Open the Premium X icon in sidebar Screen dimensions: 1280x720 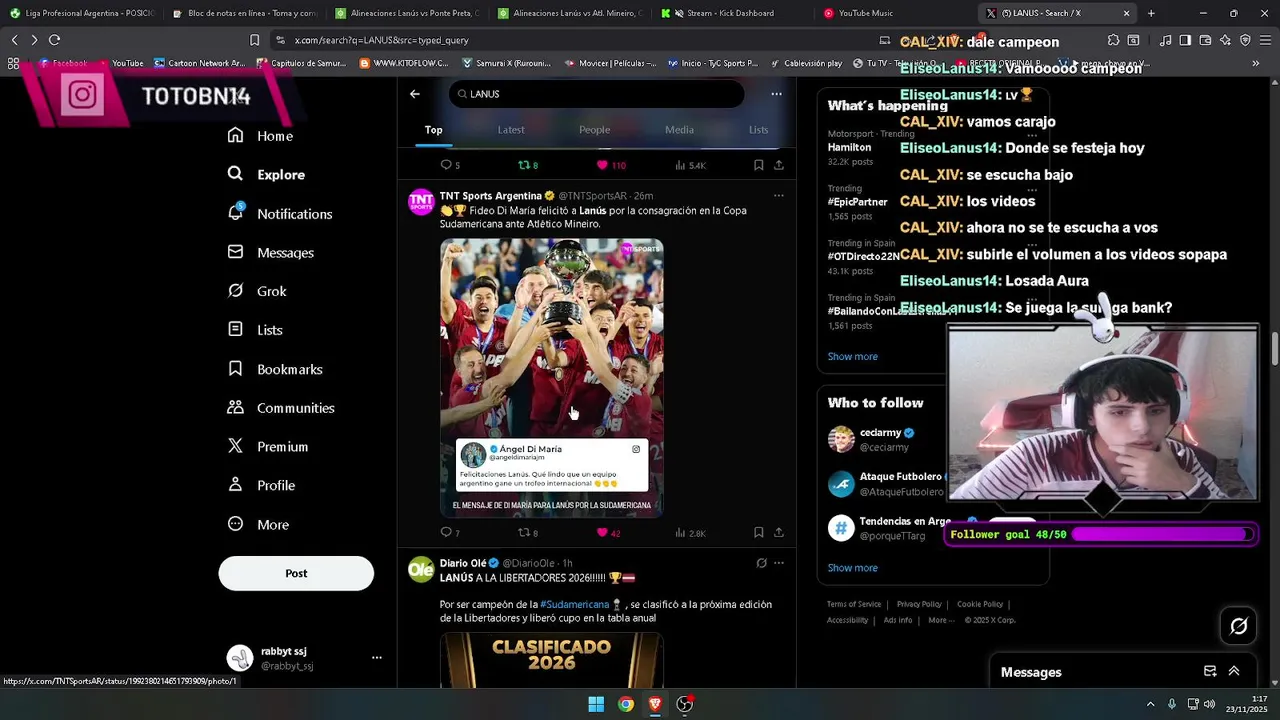(235, 447)
